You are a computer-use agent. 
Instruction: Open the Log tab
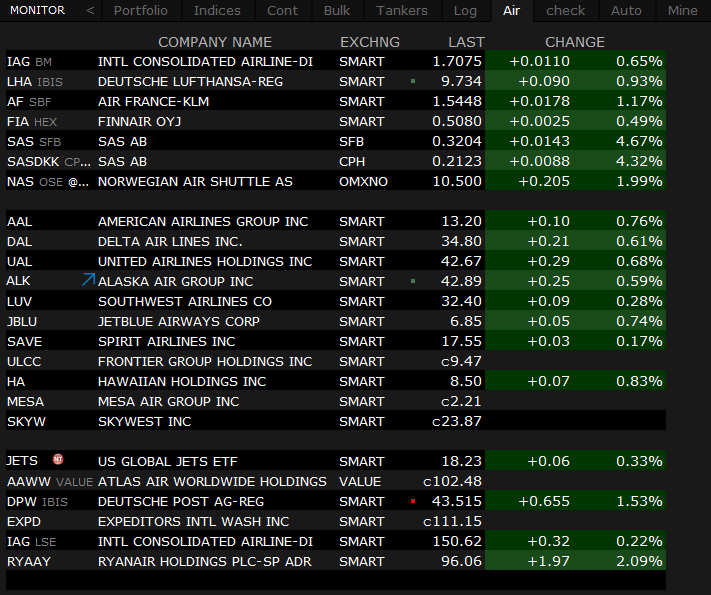(465, 10)
